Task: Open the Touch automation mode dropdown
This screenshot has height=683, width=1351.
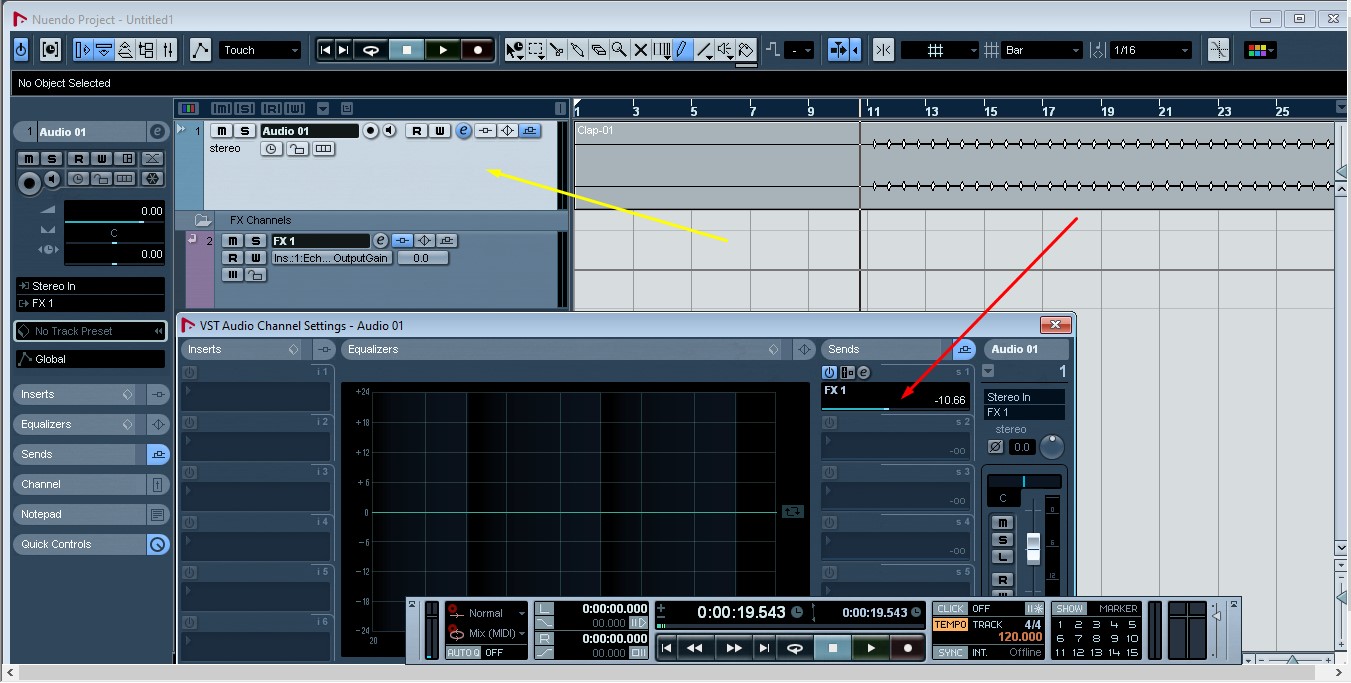Action: [260, 50]
